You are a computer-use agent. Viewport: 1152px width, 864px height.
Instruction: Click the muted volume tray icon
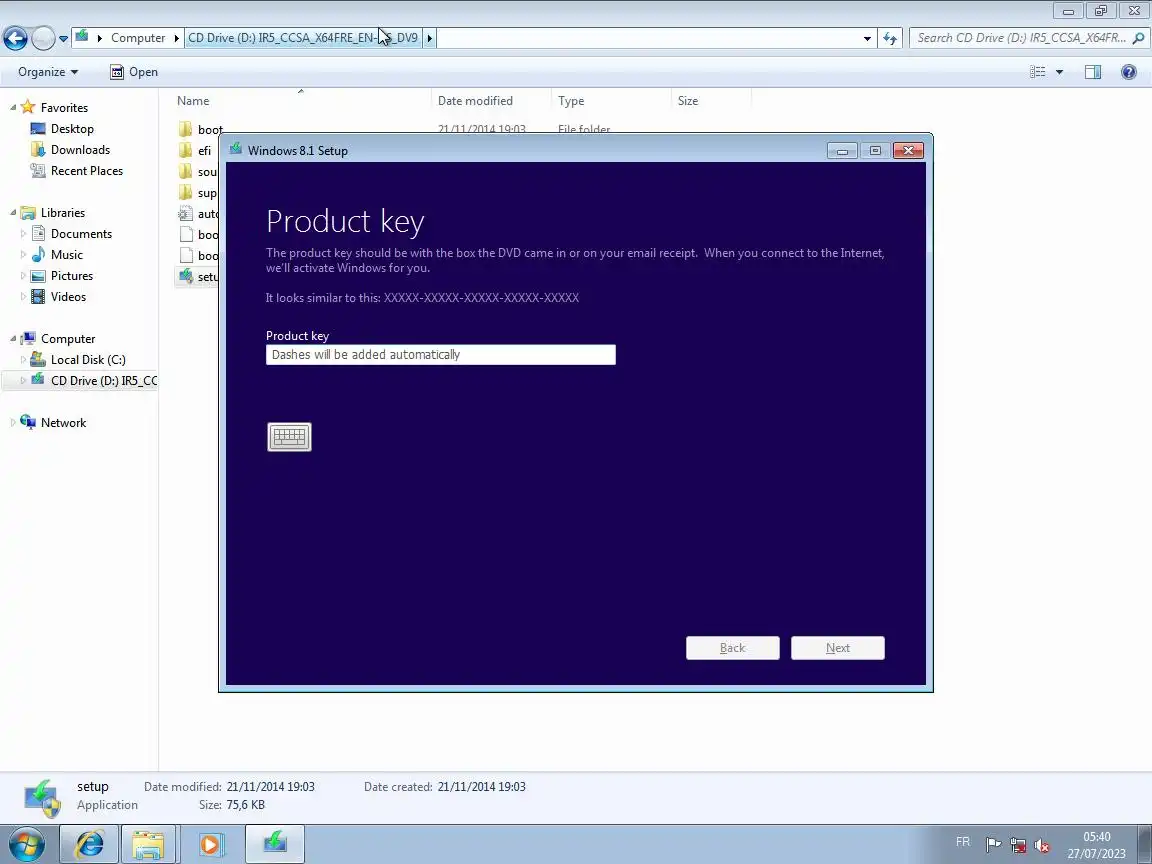pyautogui.click(x=1042, y=845)
